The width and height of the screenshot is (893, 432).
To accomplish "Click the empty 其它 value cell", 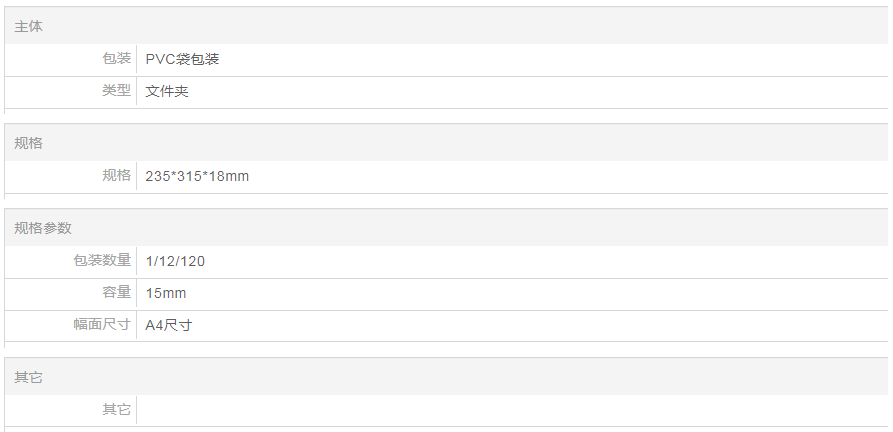I will tap(500, 410).
